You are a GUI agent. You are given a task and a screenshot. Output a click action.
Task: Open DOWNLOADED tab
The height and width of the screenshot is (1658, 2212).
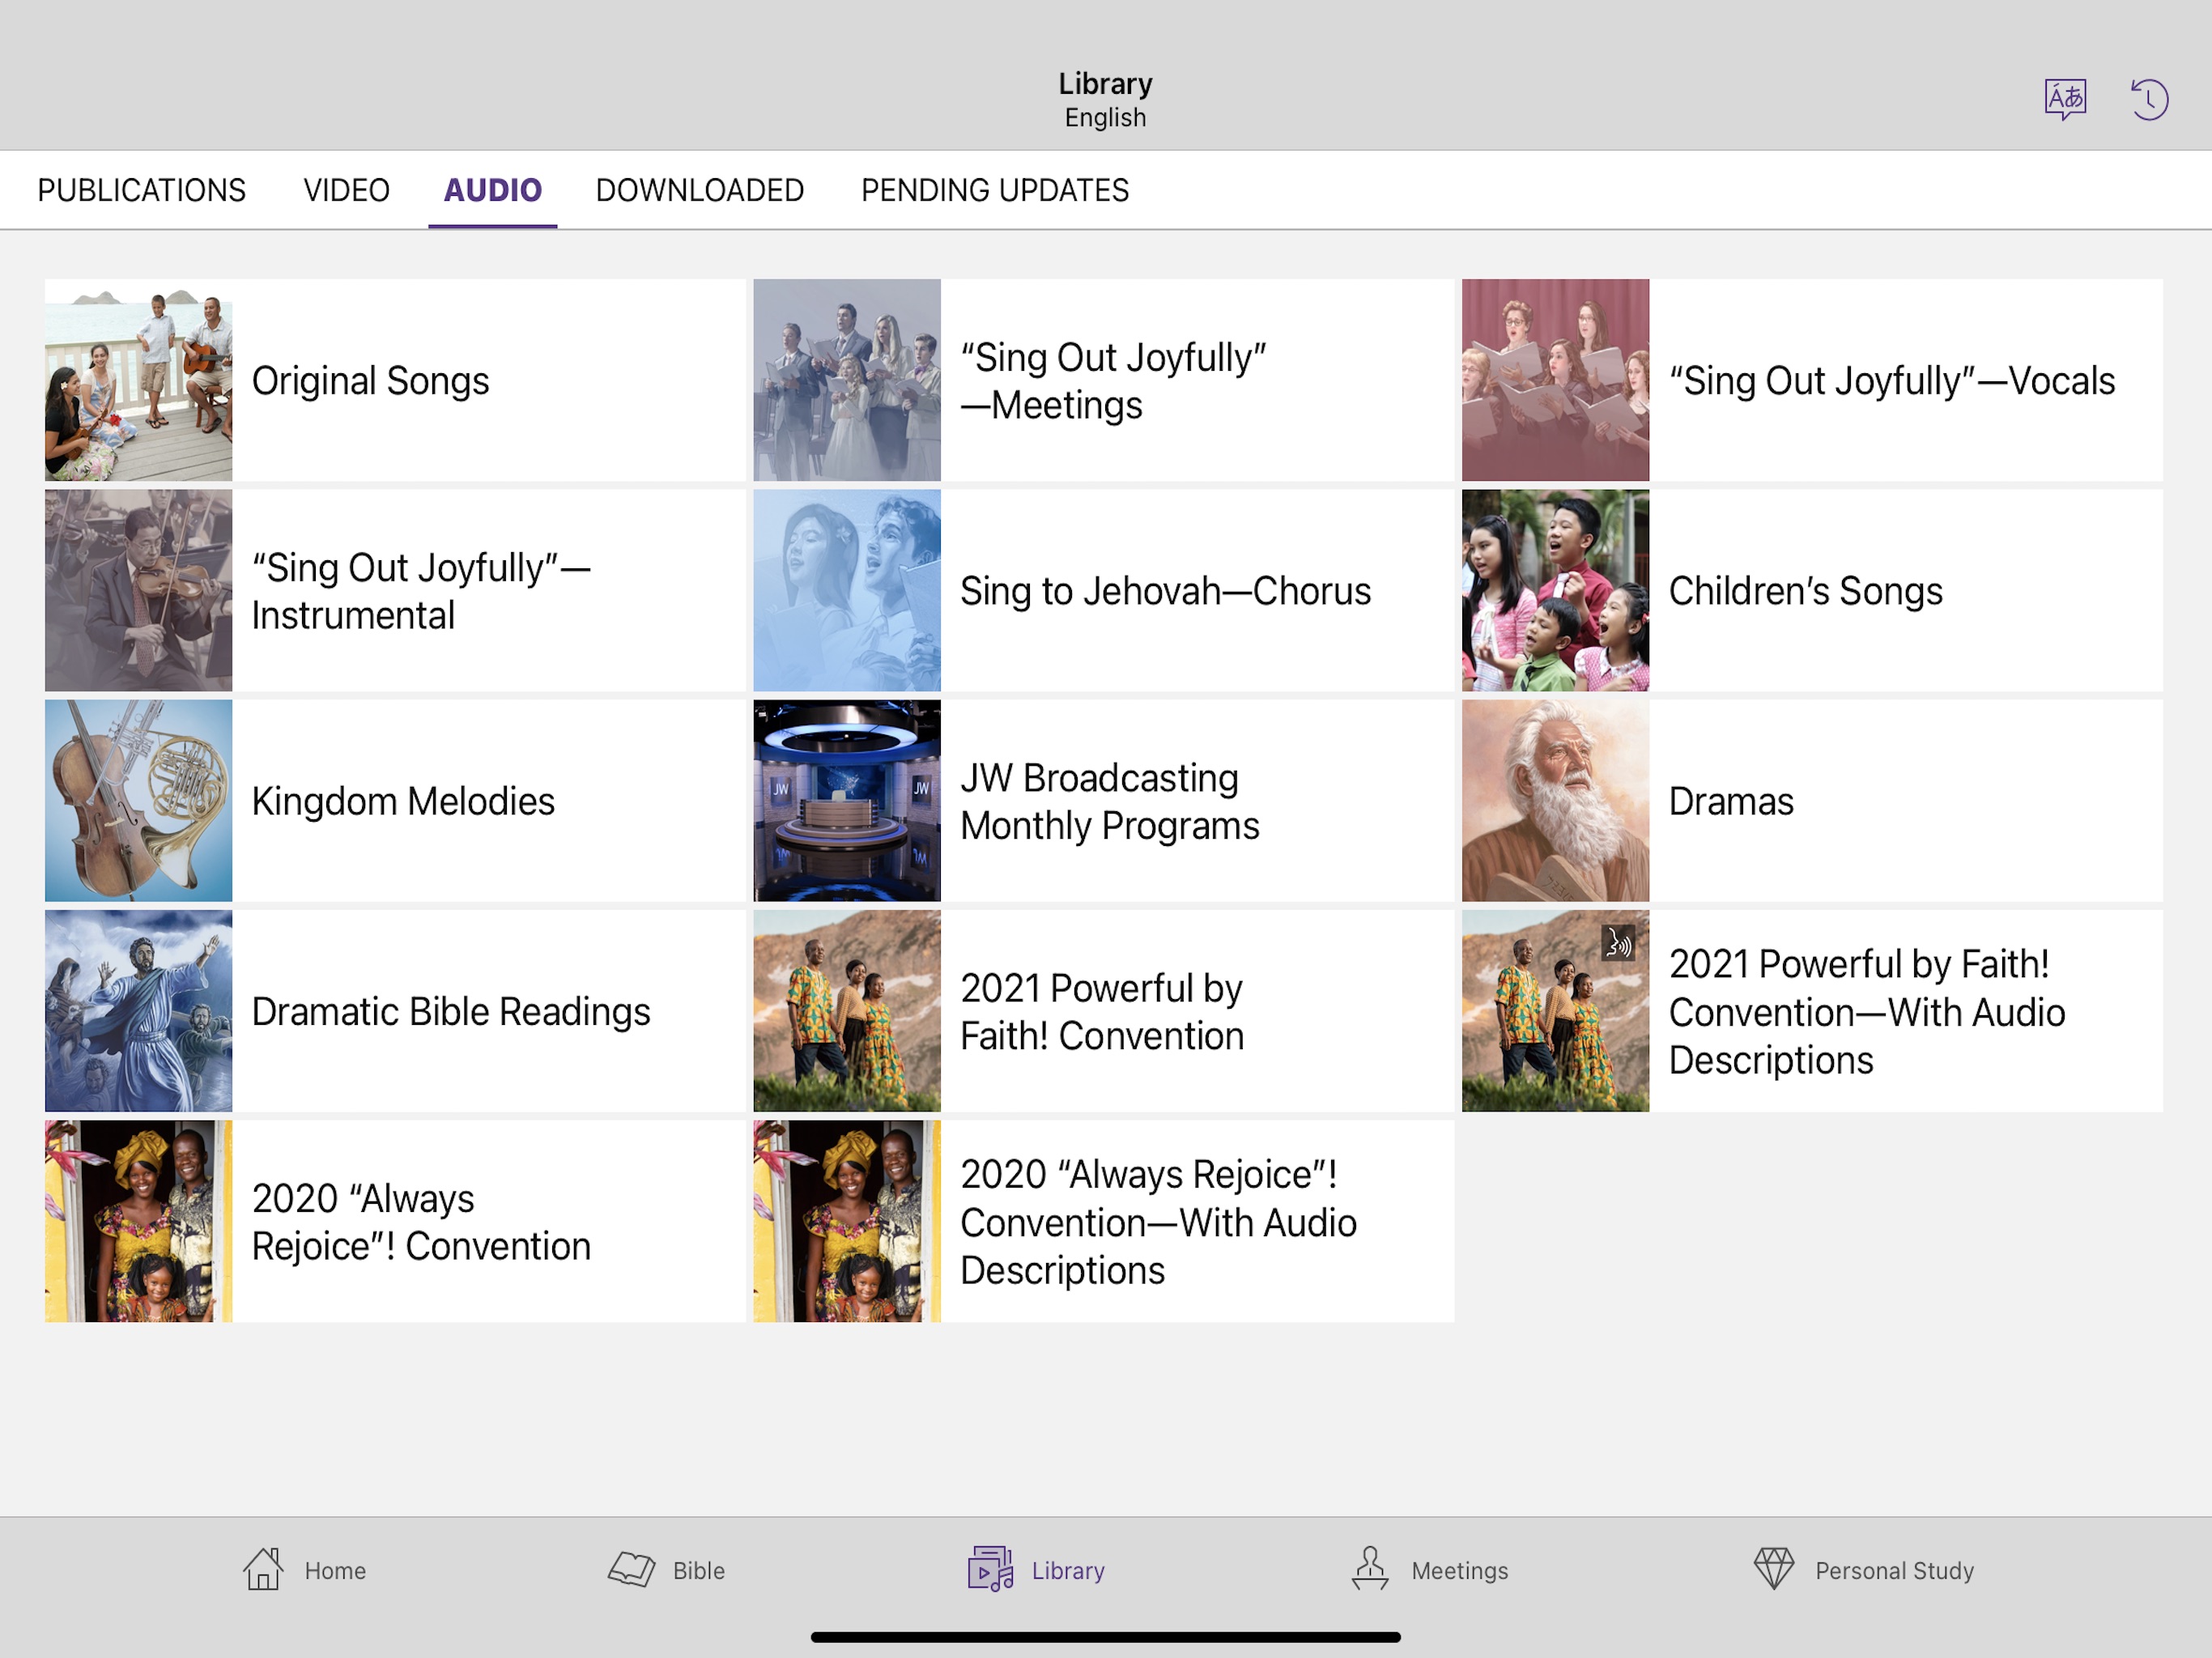coord(699,189)
